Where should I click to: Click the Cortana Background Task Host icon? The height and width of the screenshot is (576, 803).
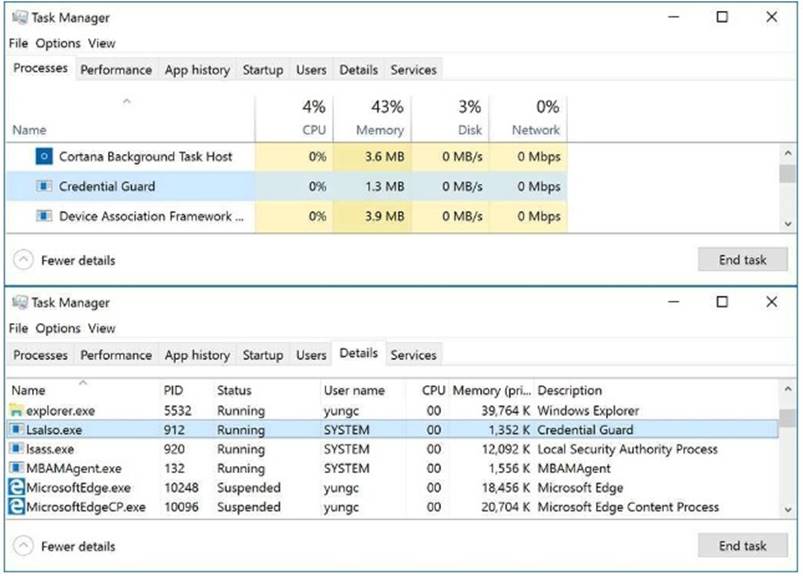coord(44,156)
